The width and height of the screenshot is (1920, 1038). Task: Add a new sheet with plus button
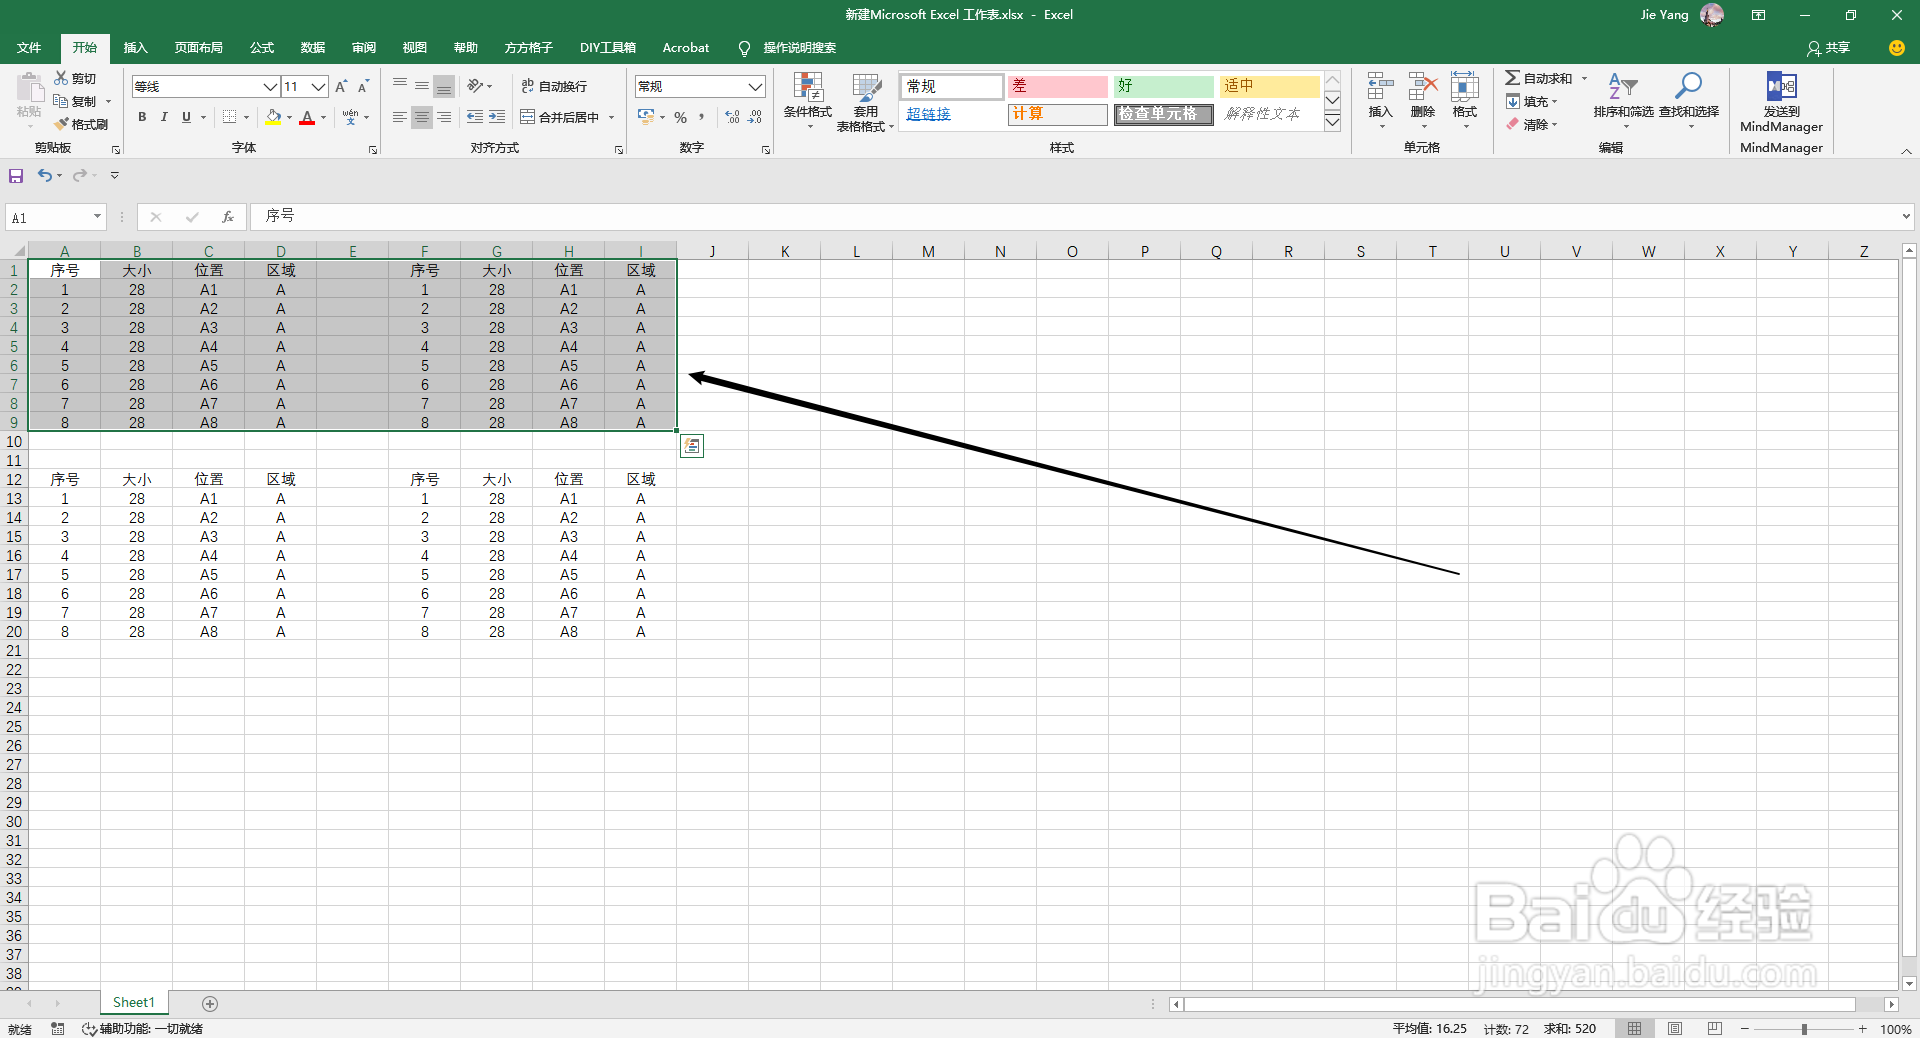point(210,1003)
